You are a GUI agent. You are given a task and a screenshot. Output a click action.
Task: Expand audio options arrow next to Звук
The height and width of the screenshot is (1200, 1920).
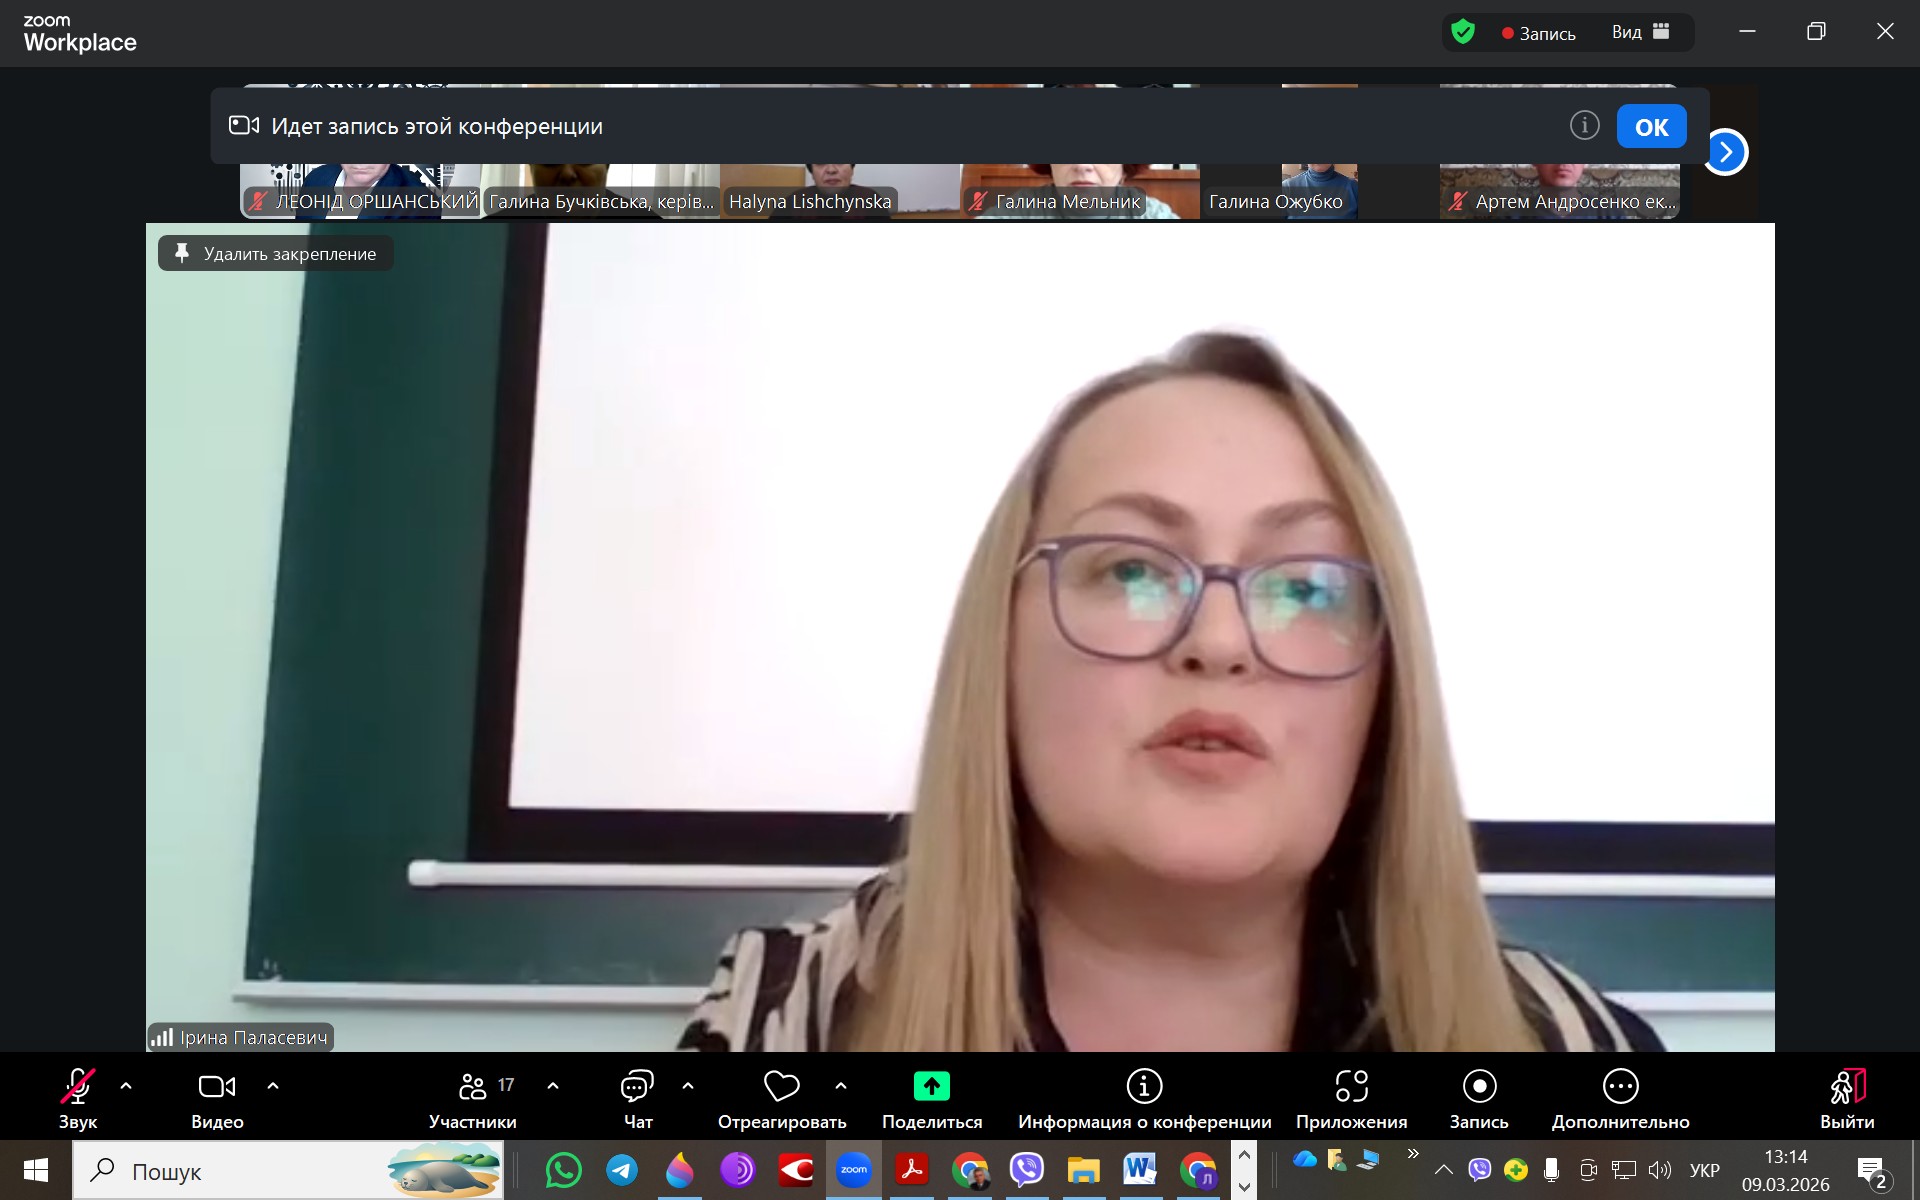126,1086
